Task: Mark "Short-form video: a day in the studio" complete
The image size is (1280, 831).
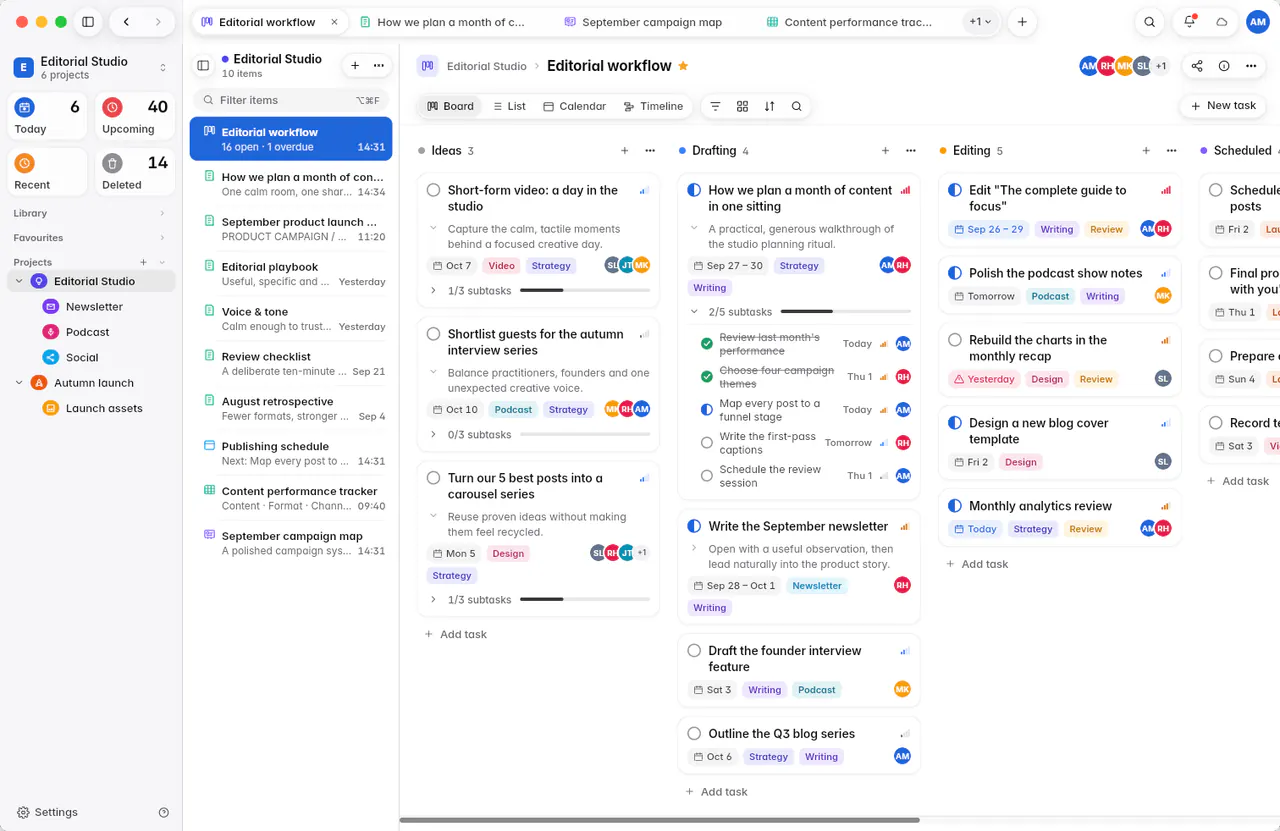Action: pos(434,190)
